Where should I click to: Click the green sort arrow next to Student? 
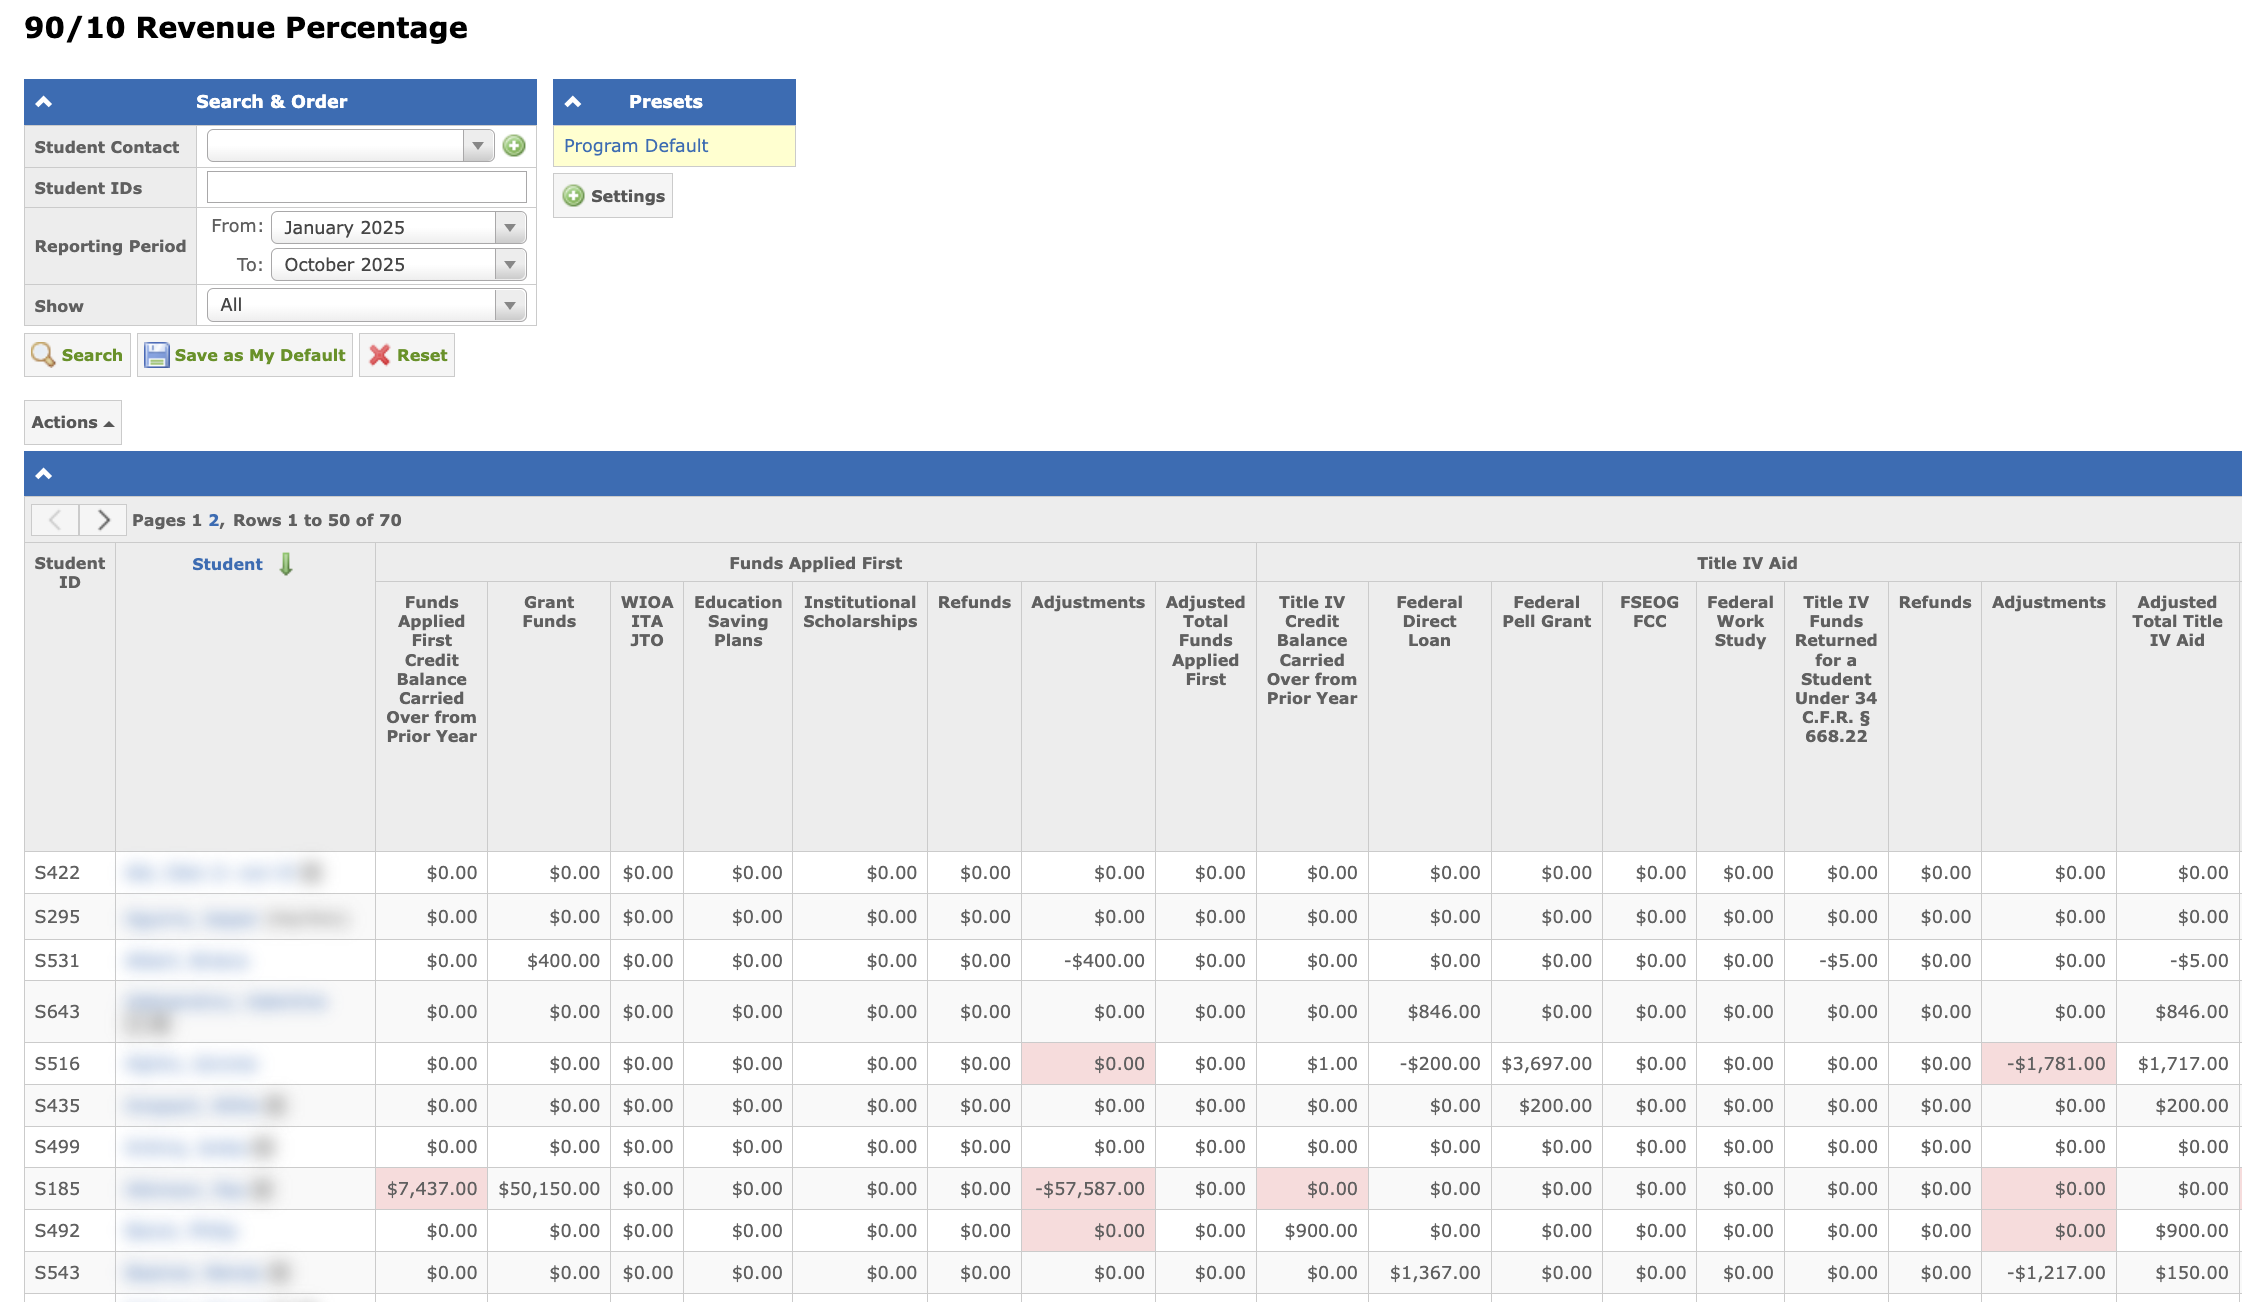pos(286,564)
